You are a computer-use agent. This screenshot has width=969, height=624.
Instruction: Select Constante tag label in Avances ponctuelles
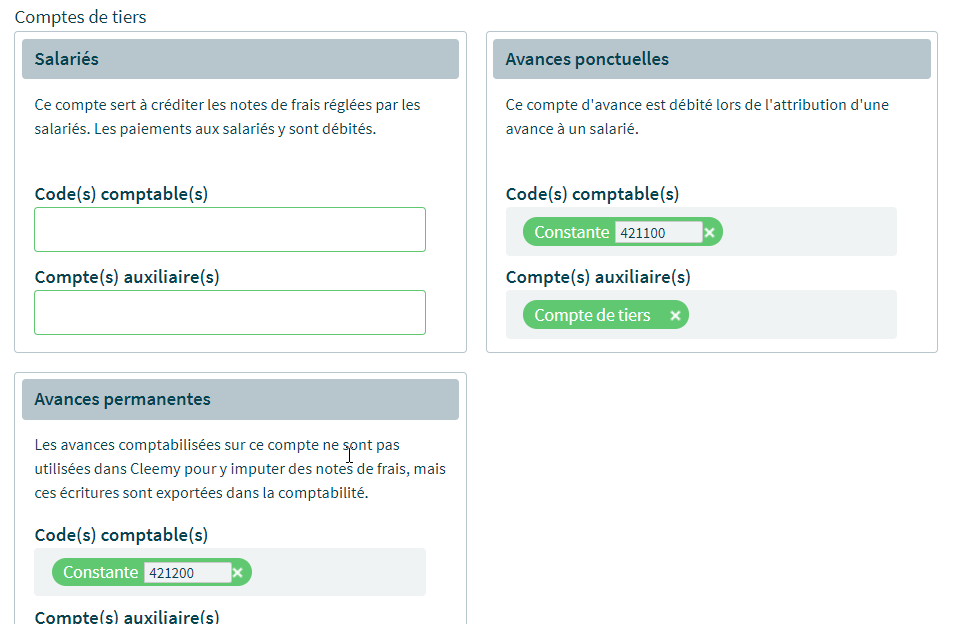[571, 232]
